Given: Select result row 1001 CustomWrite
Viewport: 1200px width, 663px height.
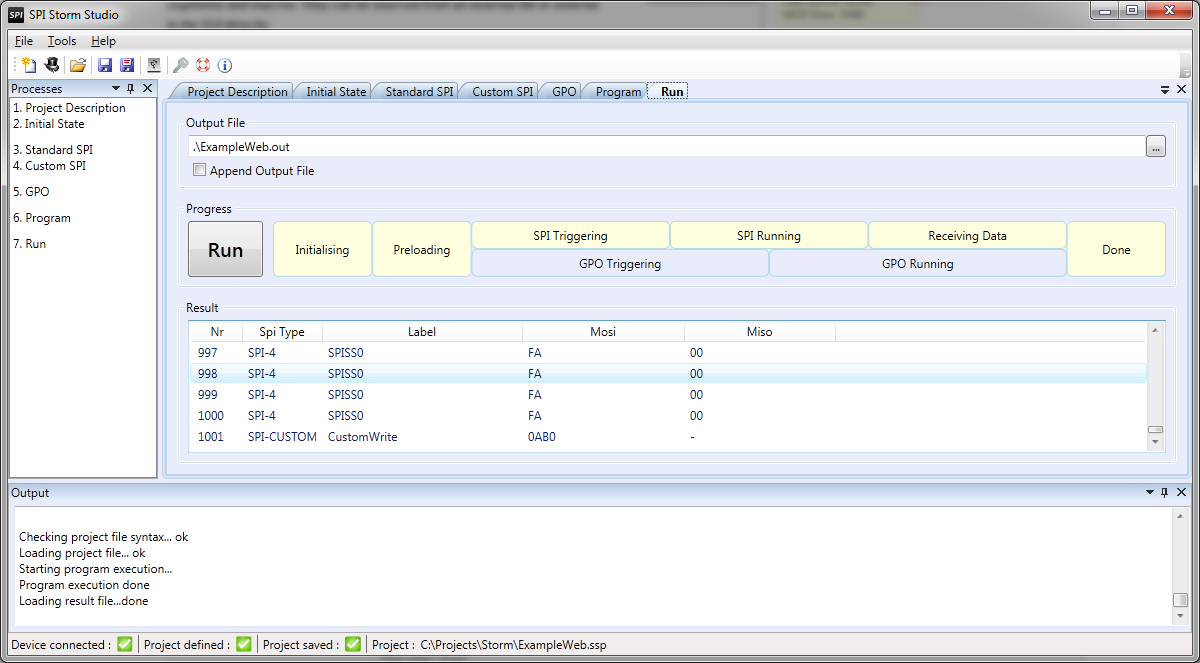Looking at the screenshot, I should (x=668, y=437).
